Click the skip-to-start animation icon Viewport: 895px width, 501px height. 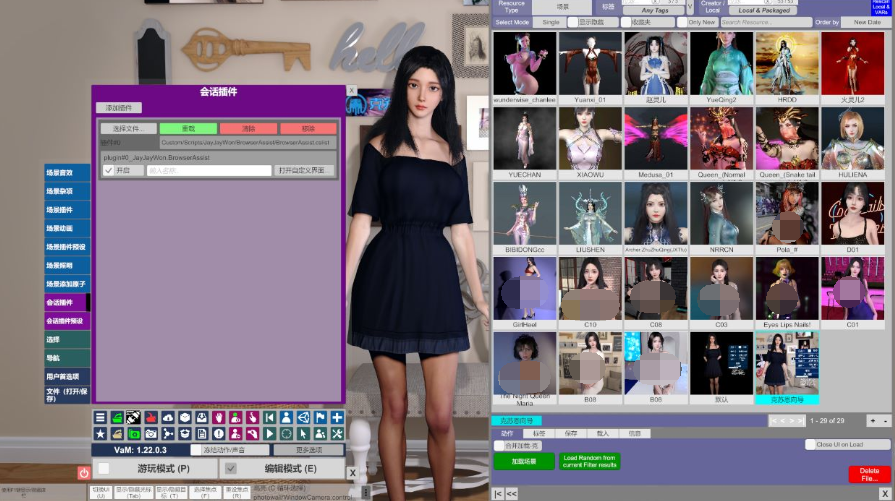point(269,418)
